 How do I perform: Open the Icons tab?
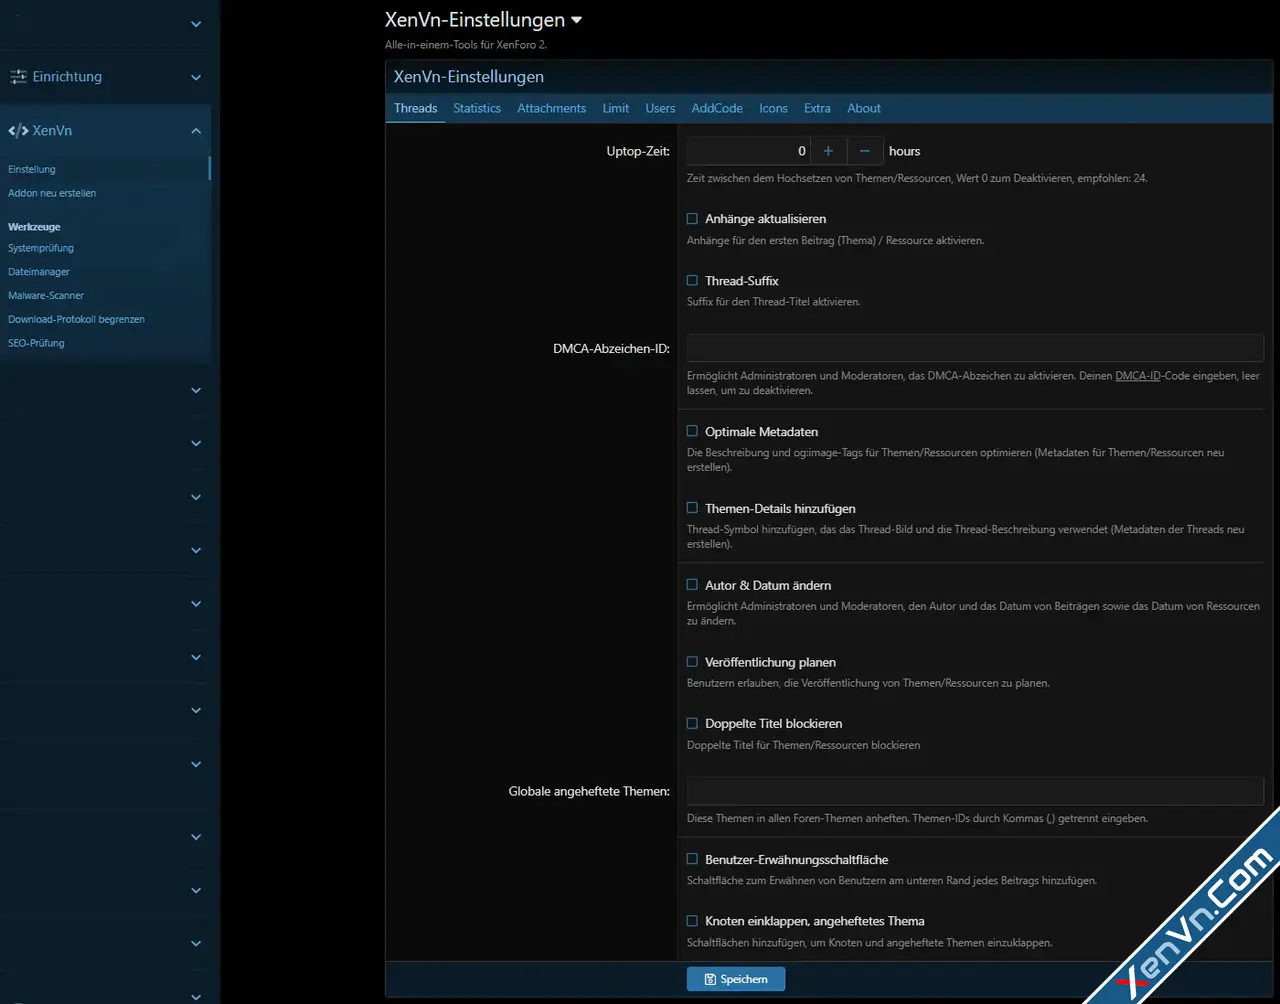point(773,108)
